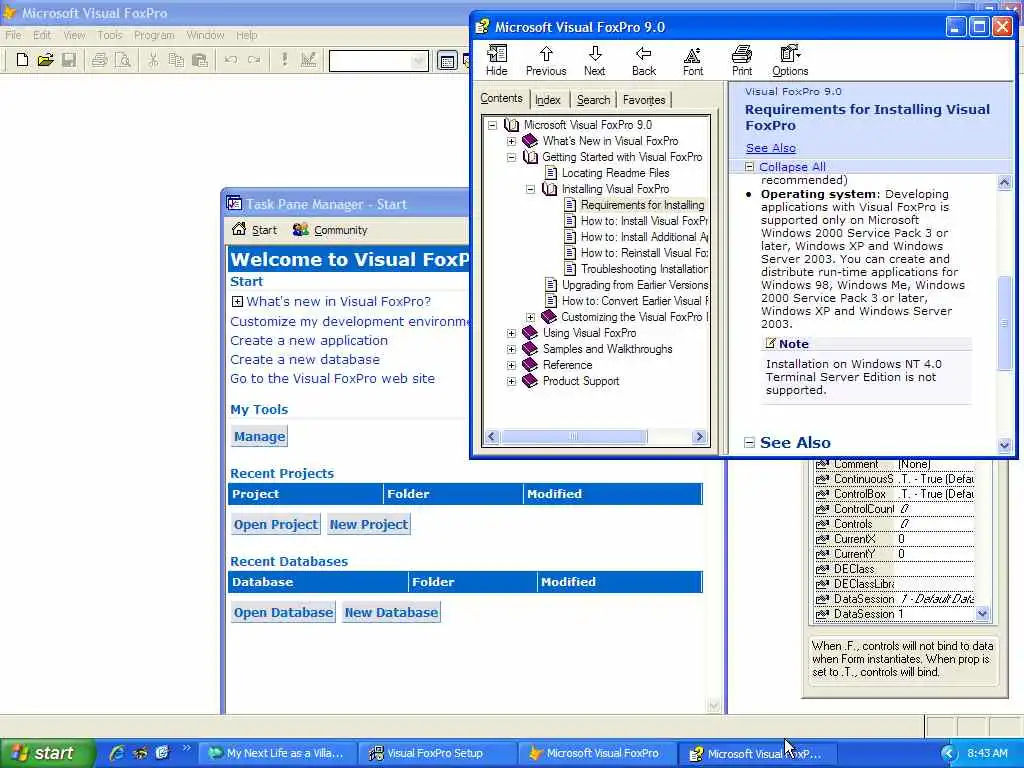This screenshot has width=1024, height=768.
Task: Switch to the Index tab
Action: pyautogui.click(x=547, y=100)
